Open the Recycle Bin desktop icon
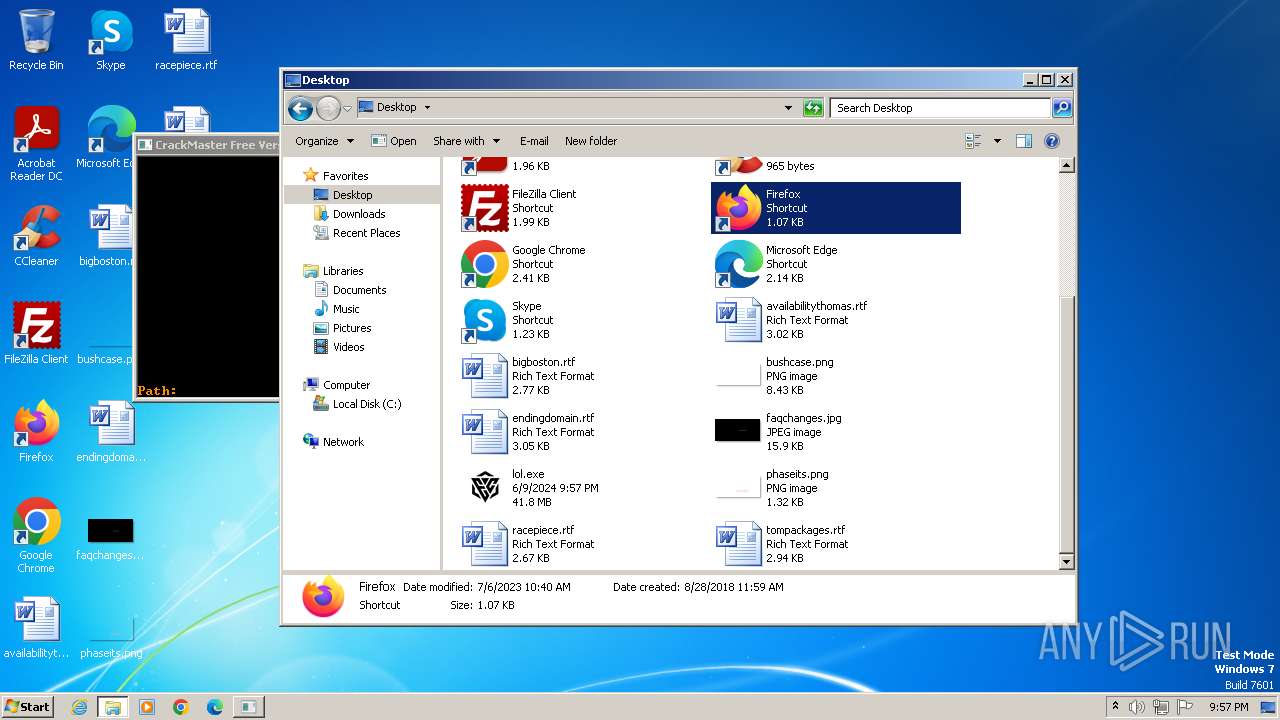 pyautogui.click(x=36, y=40)
